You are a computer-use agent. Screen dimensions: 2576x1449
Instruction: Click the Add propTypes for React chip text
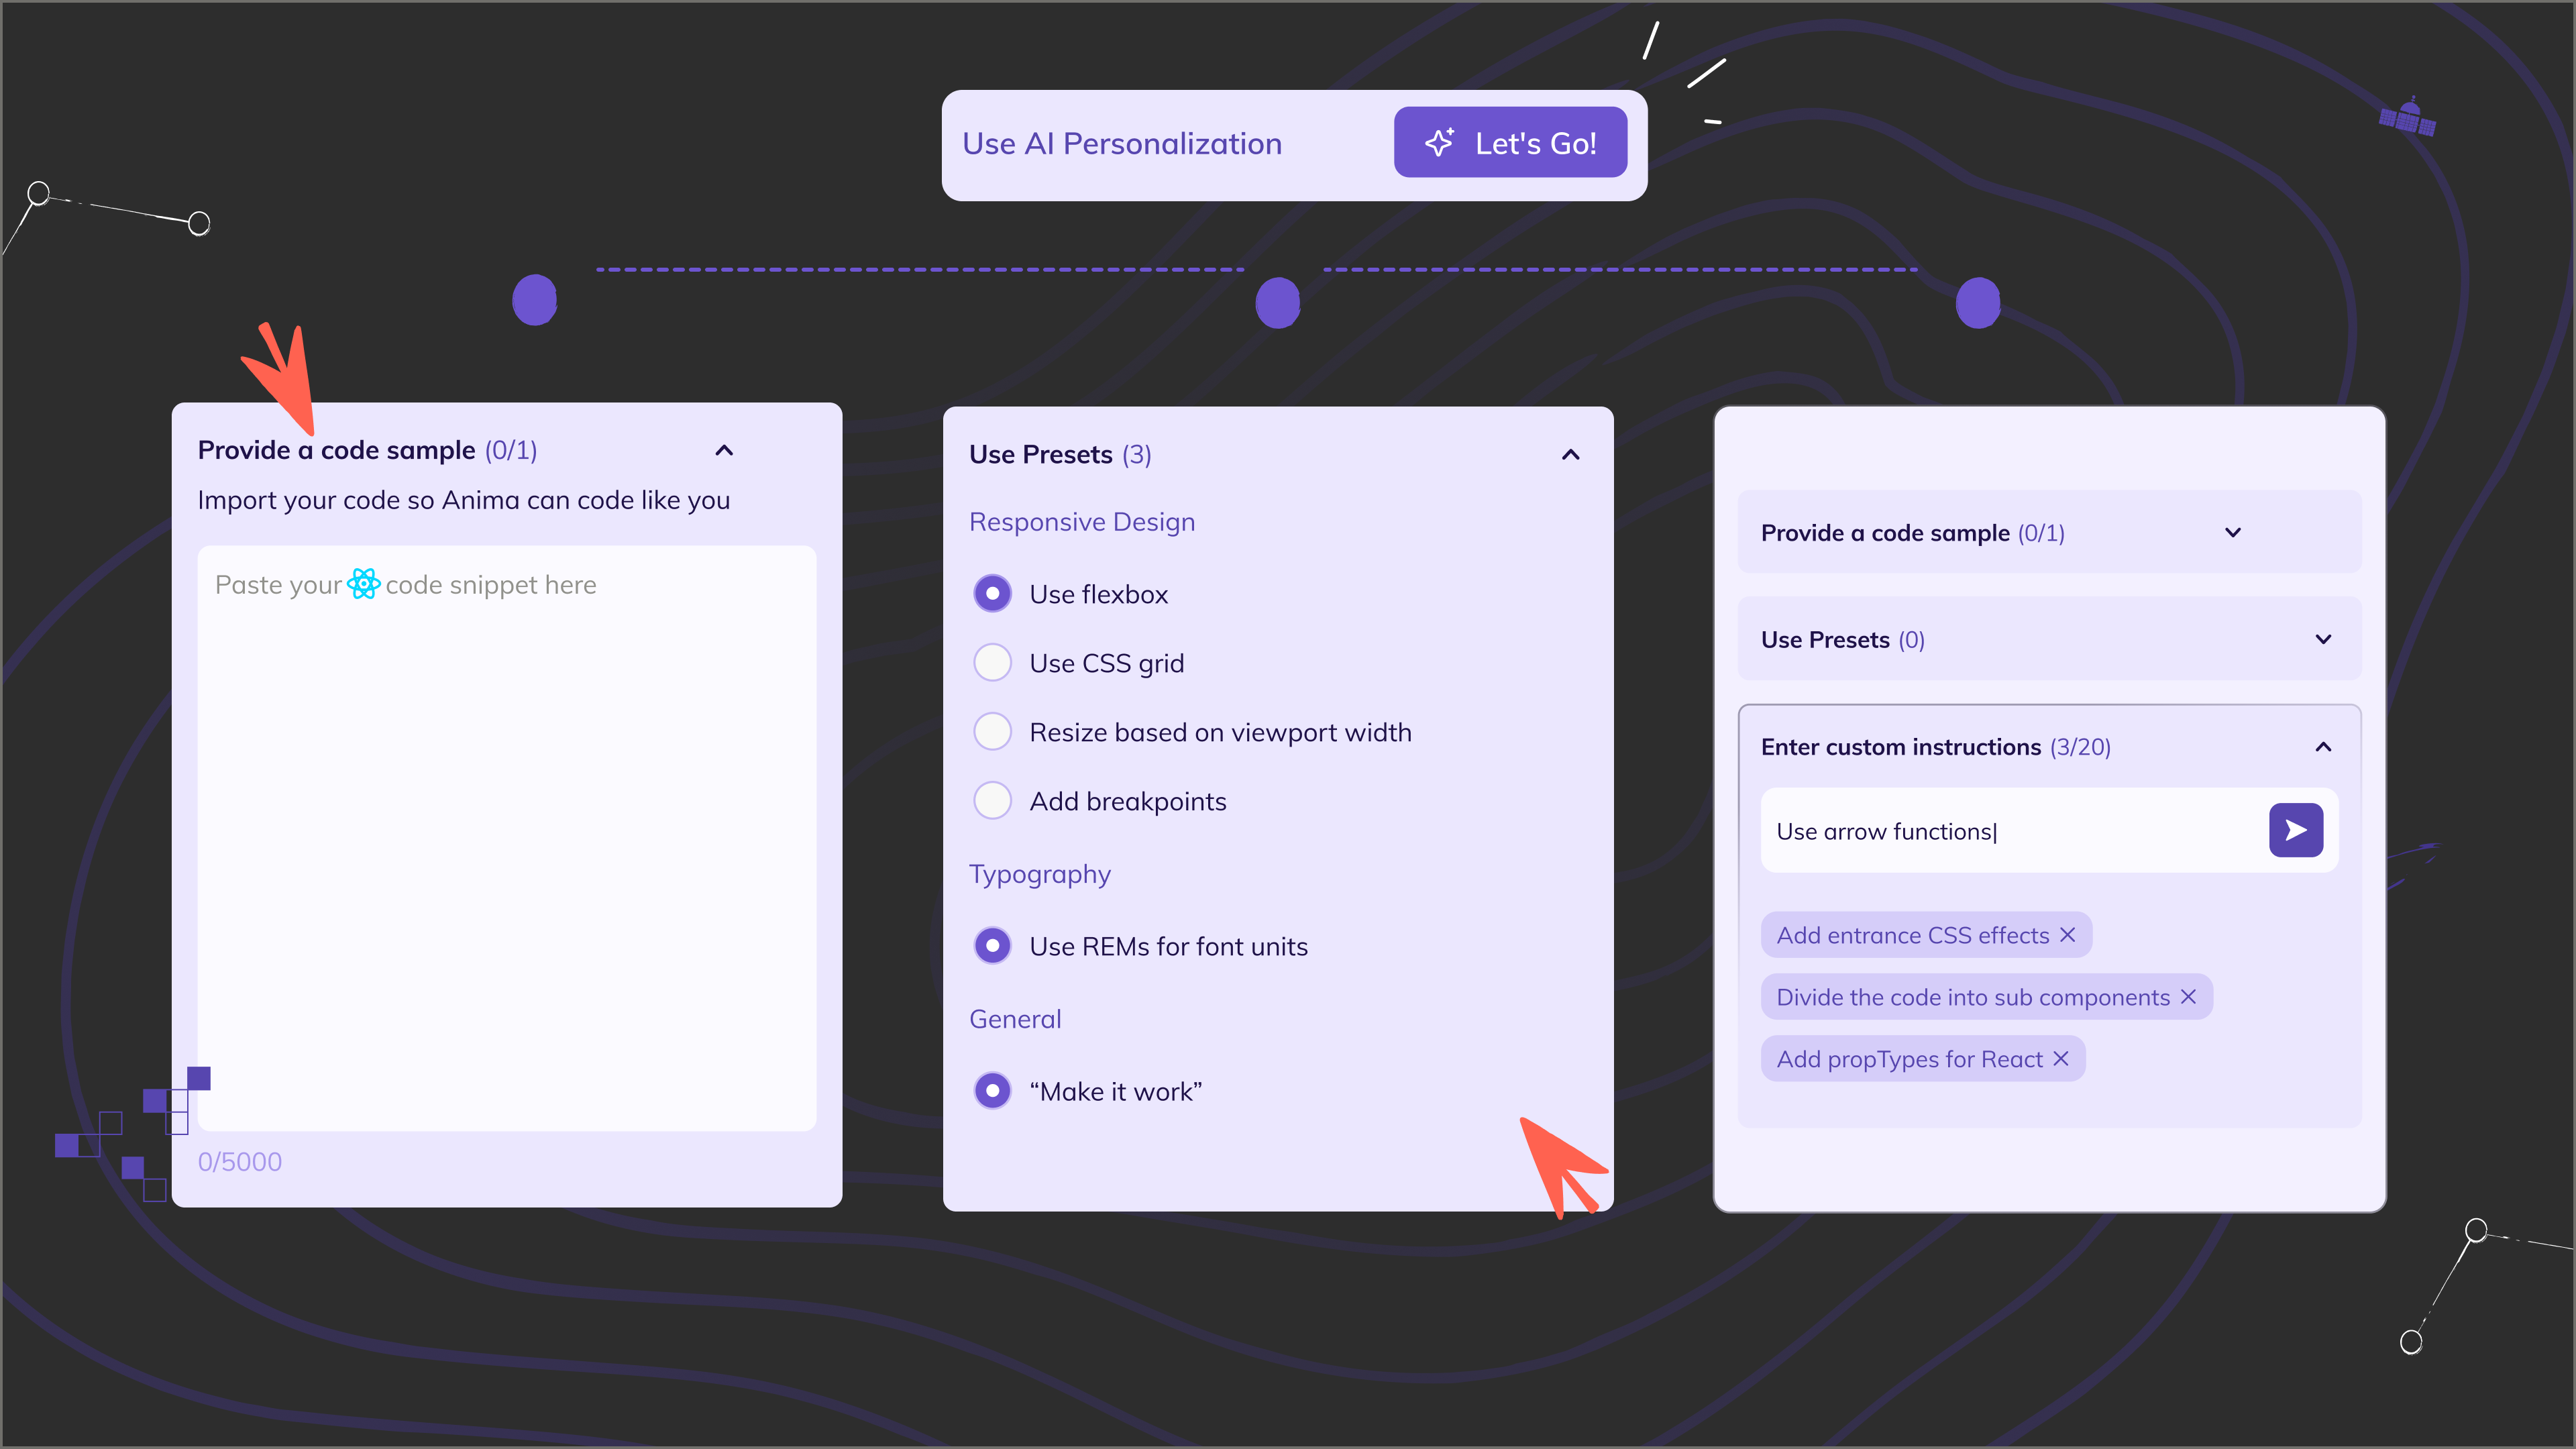(x=1910, y=1059)
